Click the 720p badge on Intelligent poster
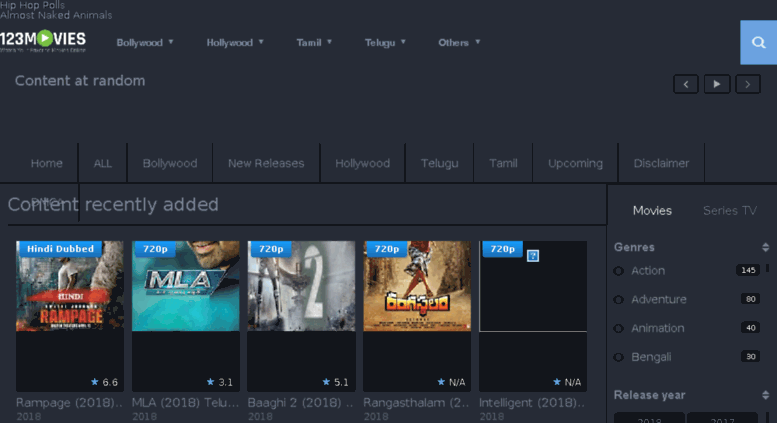The image size is (777, 423). 501,249
